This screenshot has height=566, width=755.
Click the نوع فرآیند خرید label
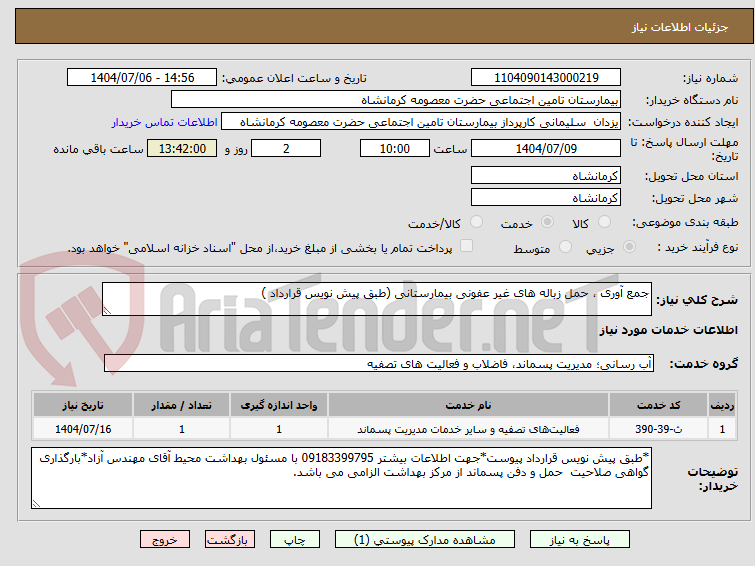point(698,248)
